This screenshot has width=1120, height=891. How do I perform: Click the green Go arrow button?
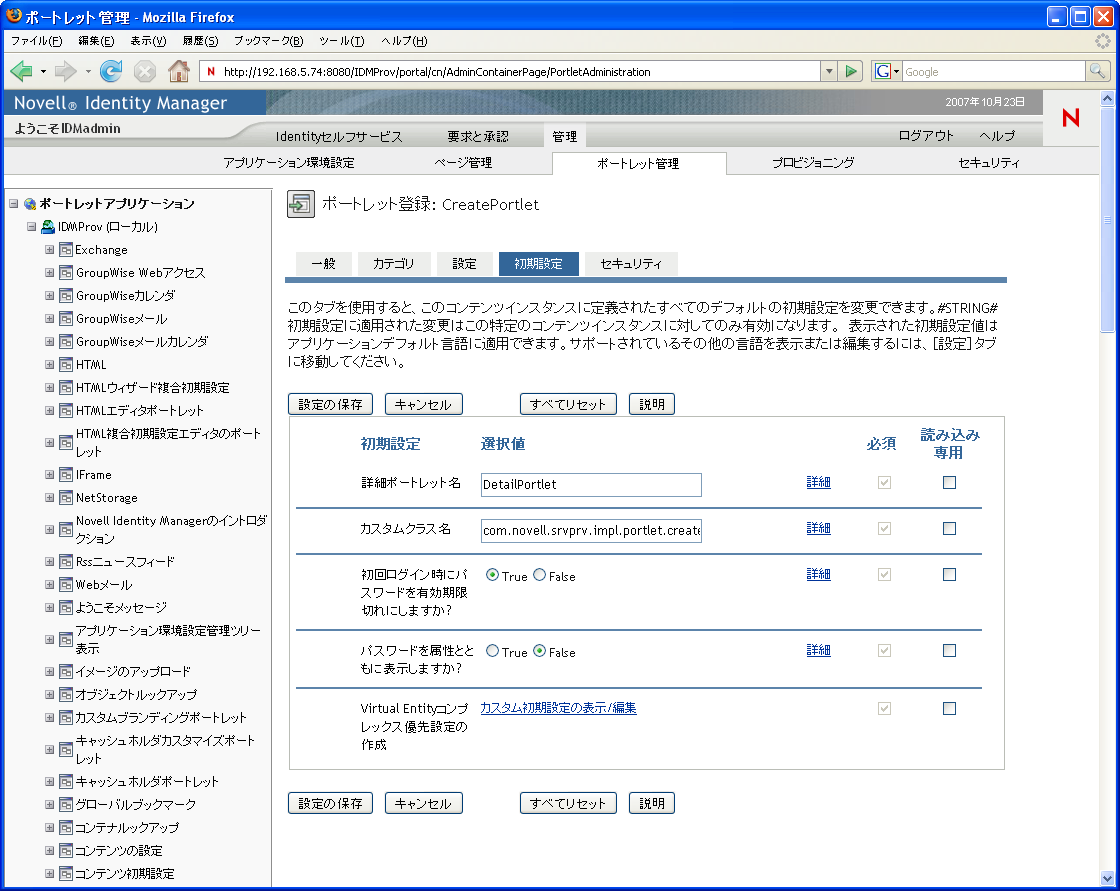(x=851, y=71)
